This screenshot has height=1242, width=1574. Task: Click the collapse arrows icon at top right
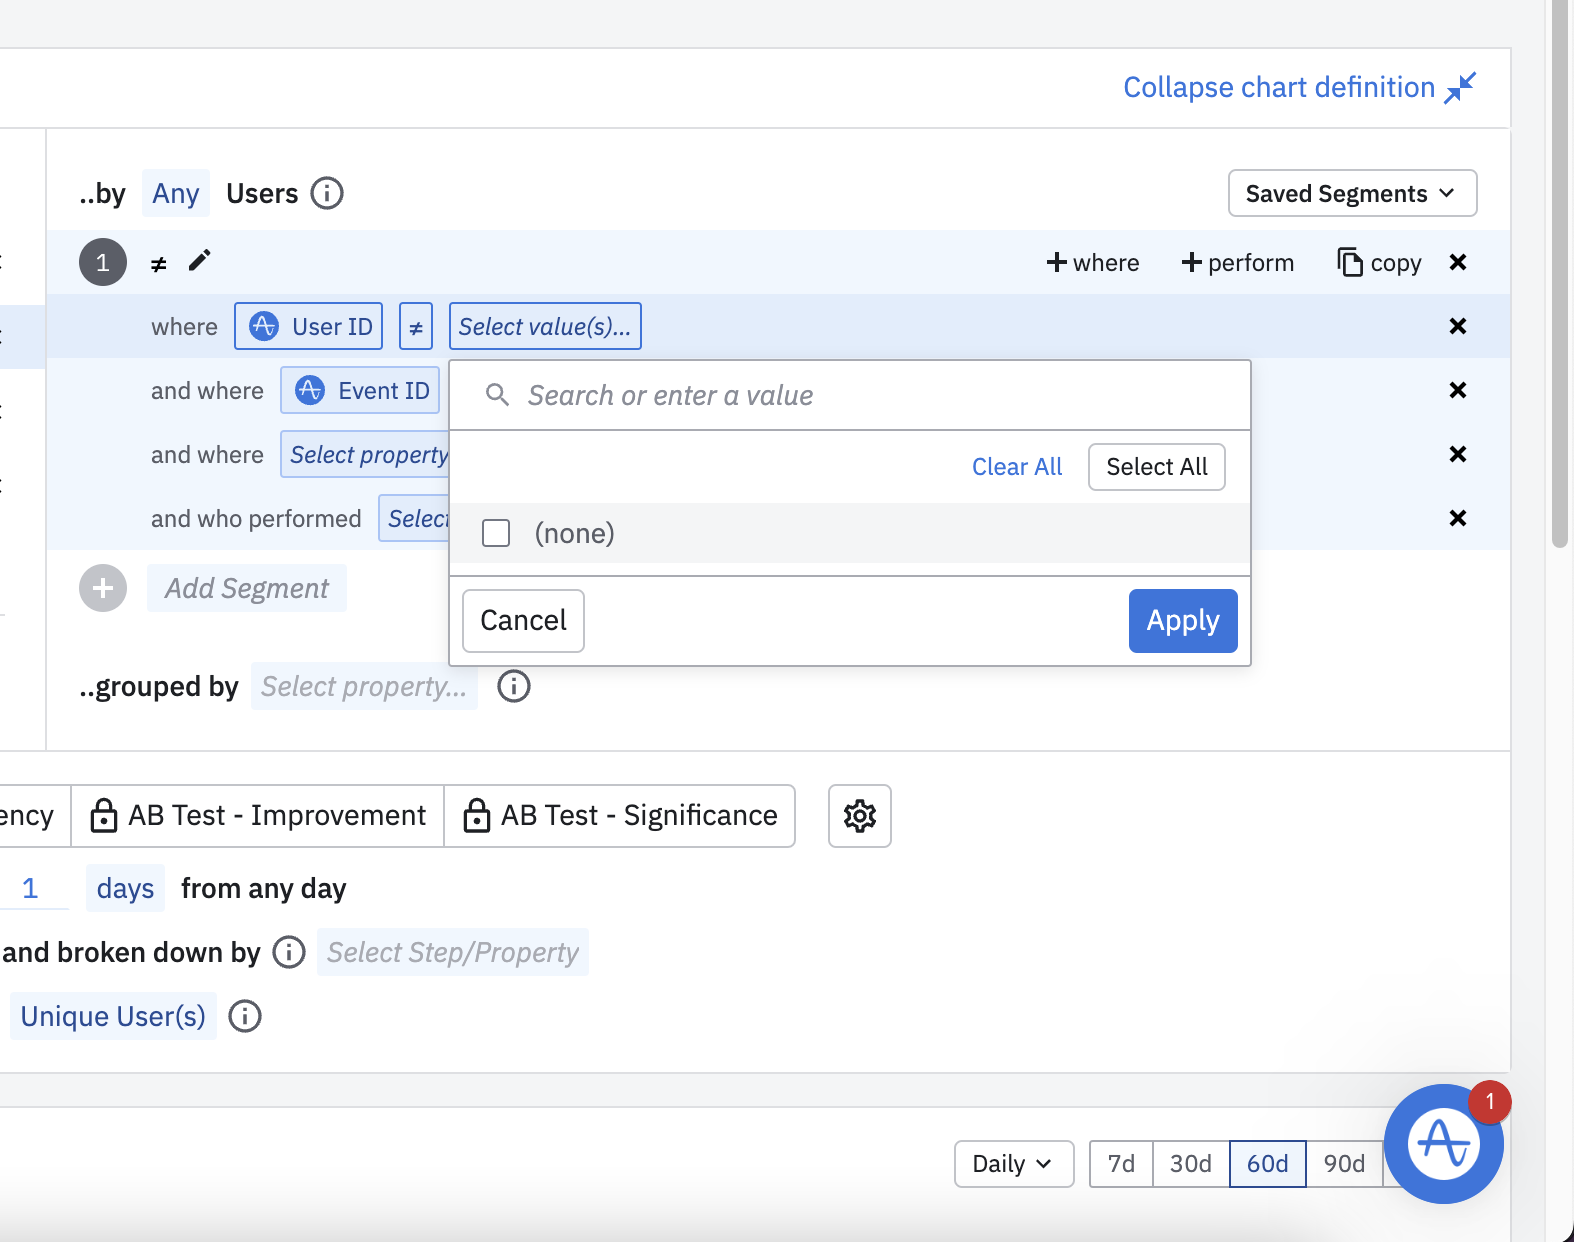[1460, 88]
